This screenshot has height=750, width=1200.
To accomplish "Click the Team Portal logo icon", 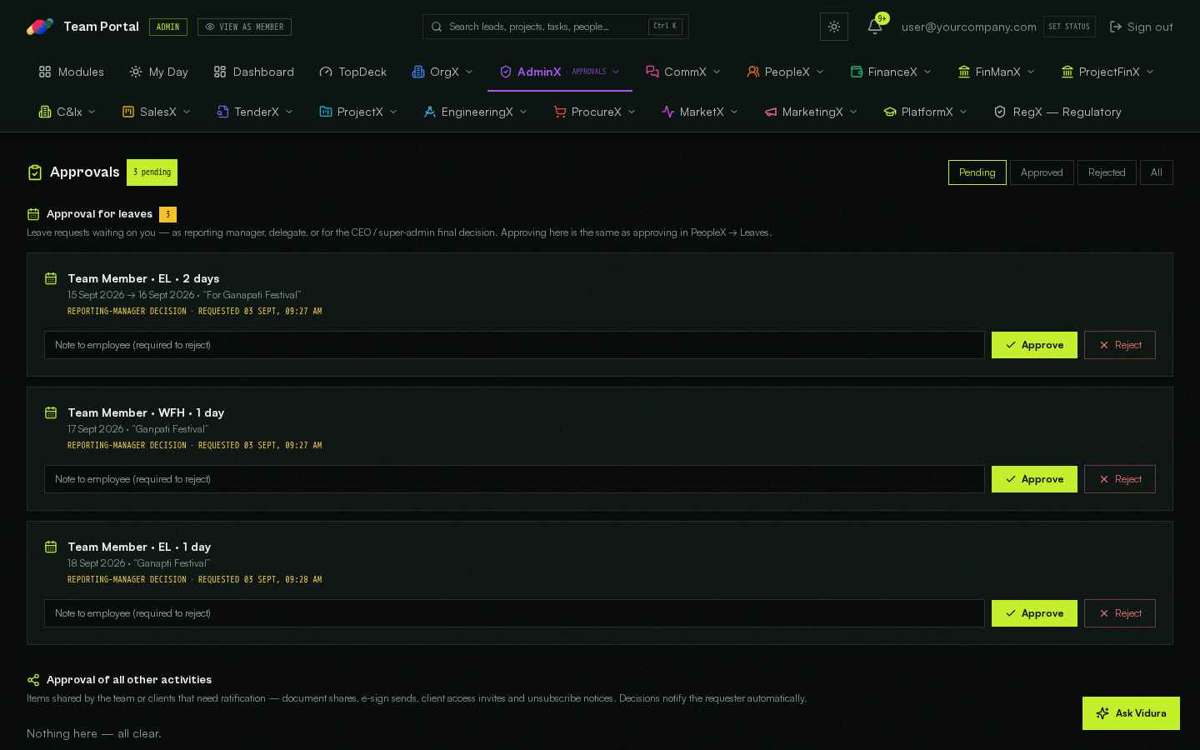I will (40, 27).
